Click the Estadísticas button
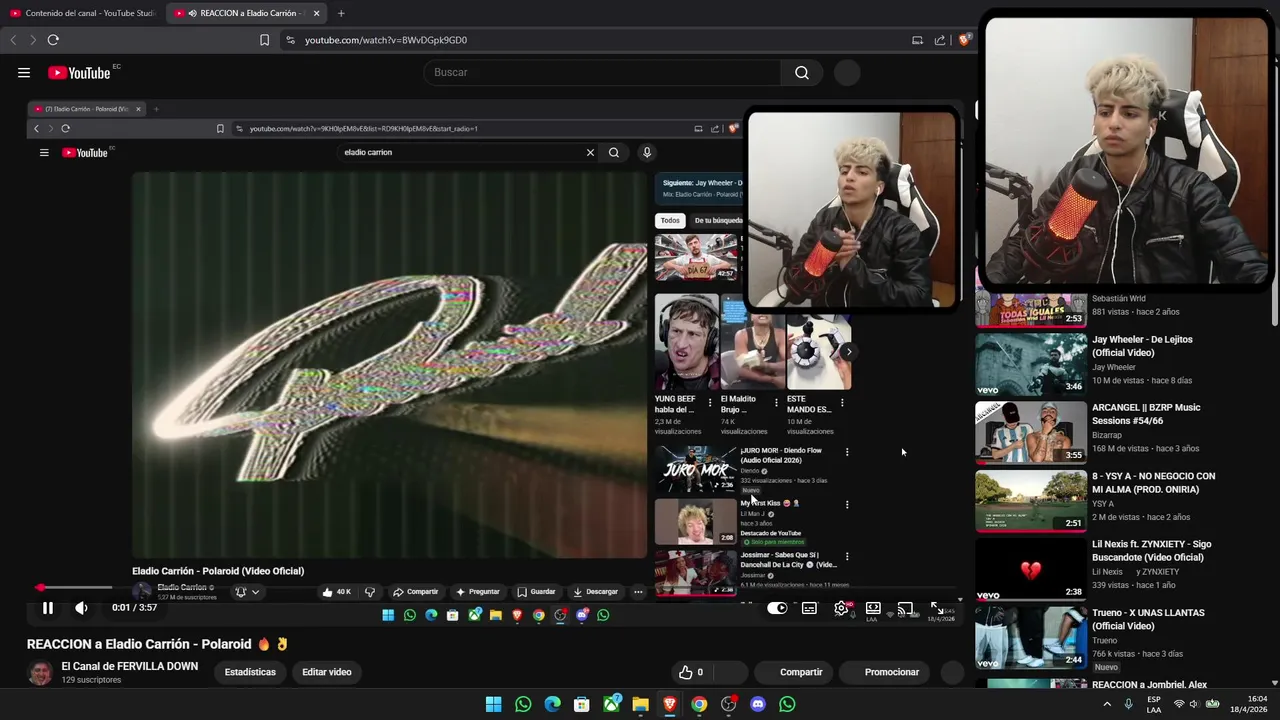The image size is (1280, 720). click(250, 672)
